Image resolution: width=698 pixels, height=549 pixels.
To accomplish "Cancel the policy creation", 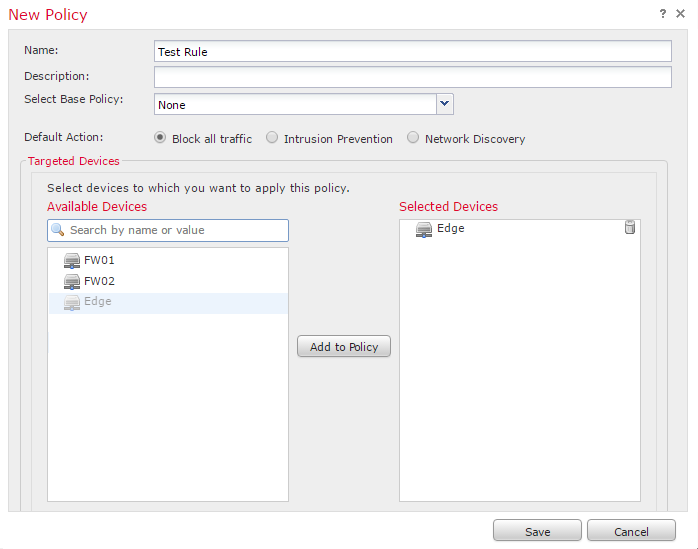I will [x=631, y=531].
